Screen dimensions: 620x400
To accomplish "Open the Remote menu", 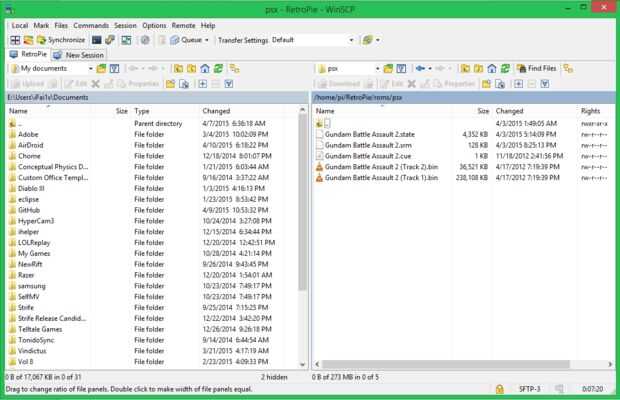I will point(183,25).
